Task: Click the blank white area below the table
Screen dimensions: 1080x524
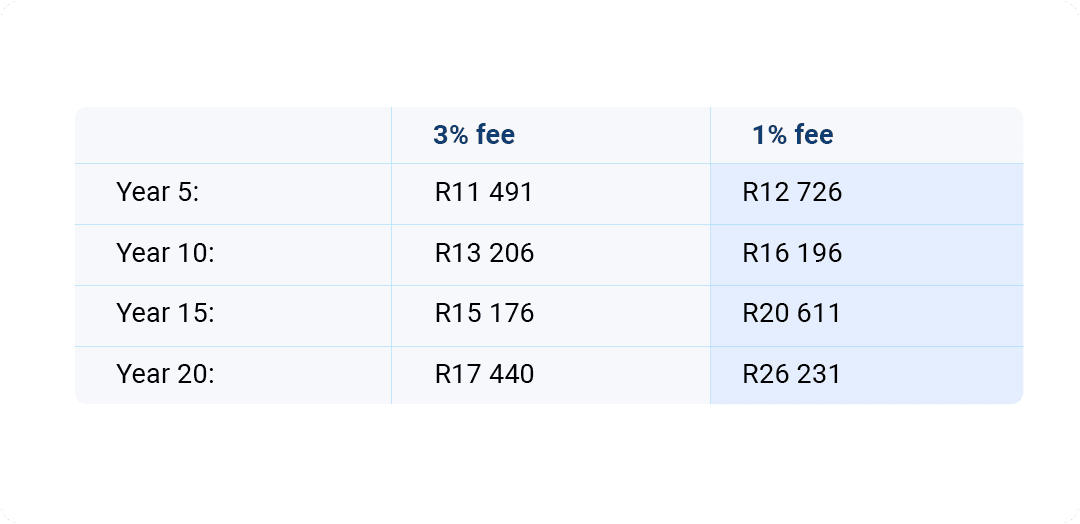Action: (540, 460)
